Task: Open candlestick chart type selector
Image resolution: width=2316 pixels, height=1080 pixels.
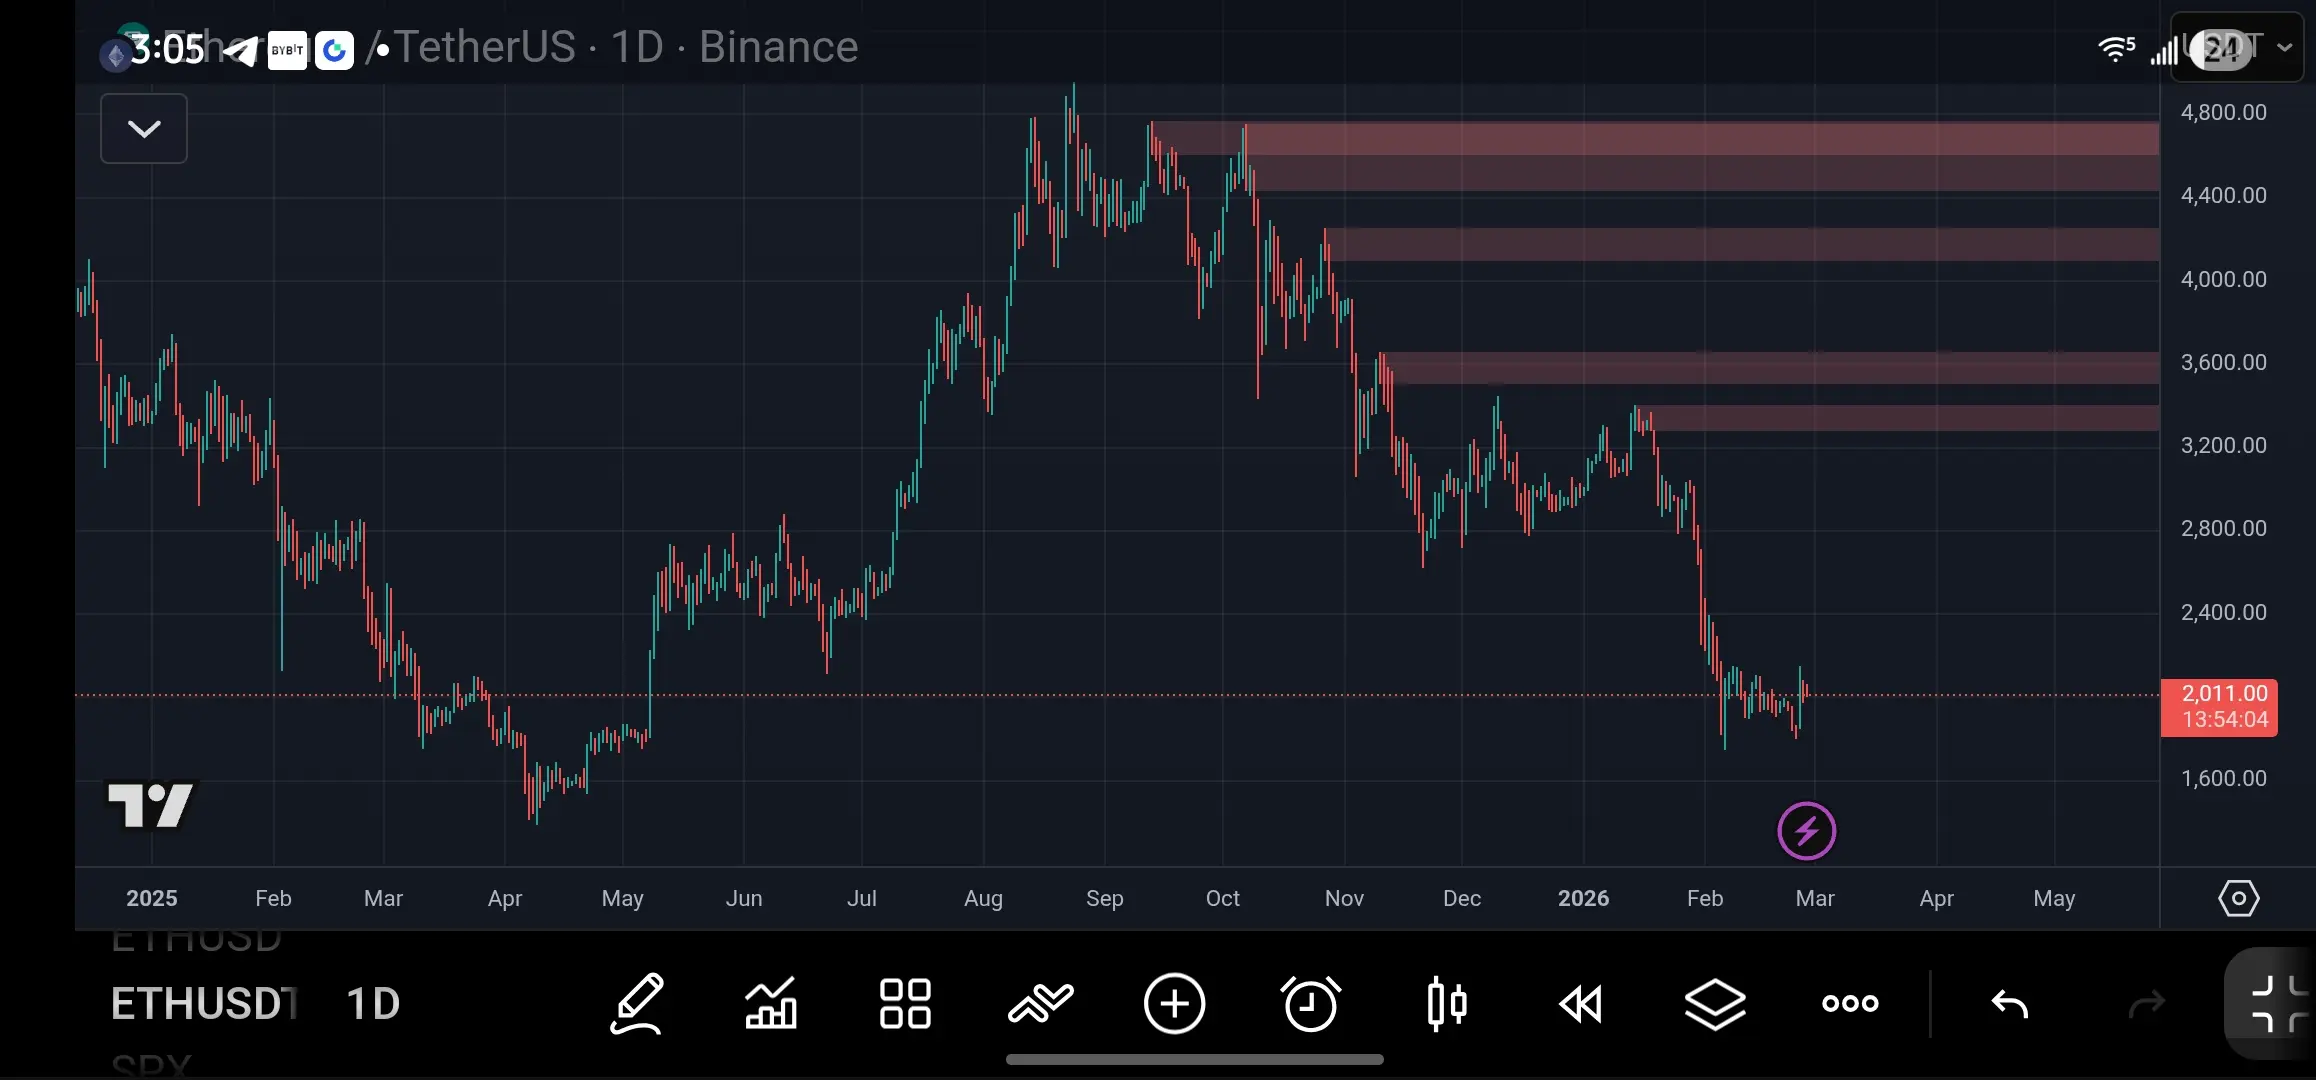Action: 1446,1003
